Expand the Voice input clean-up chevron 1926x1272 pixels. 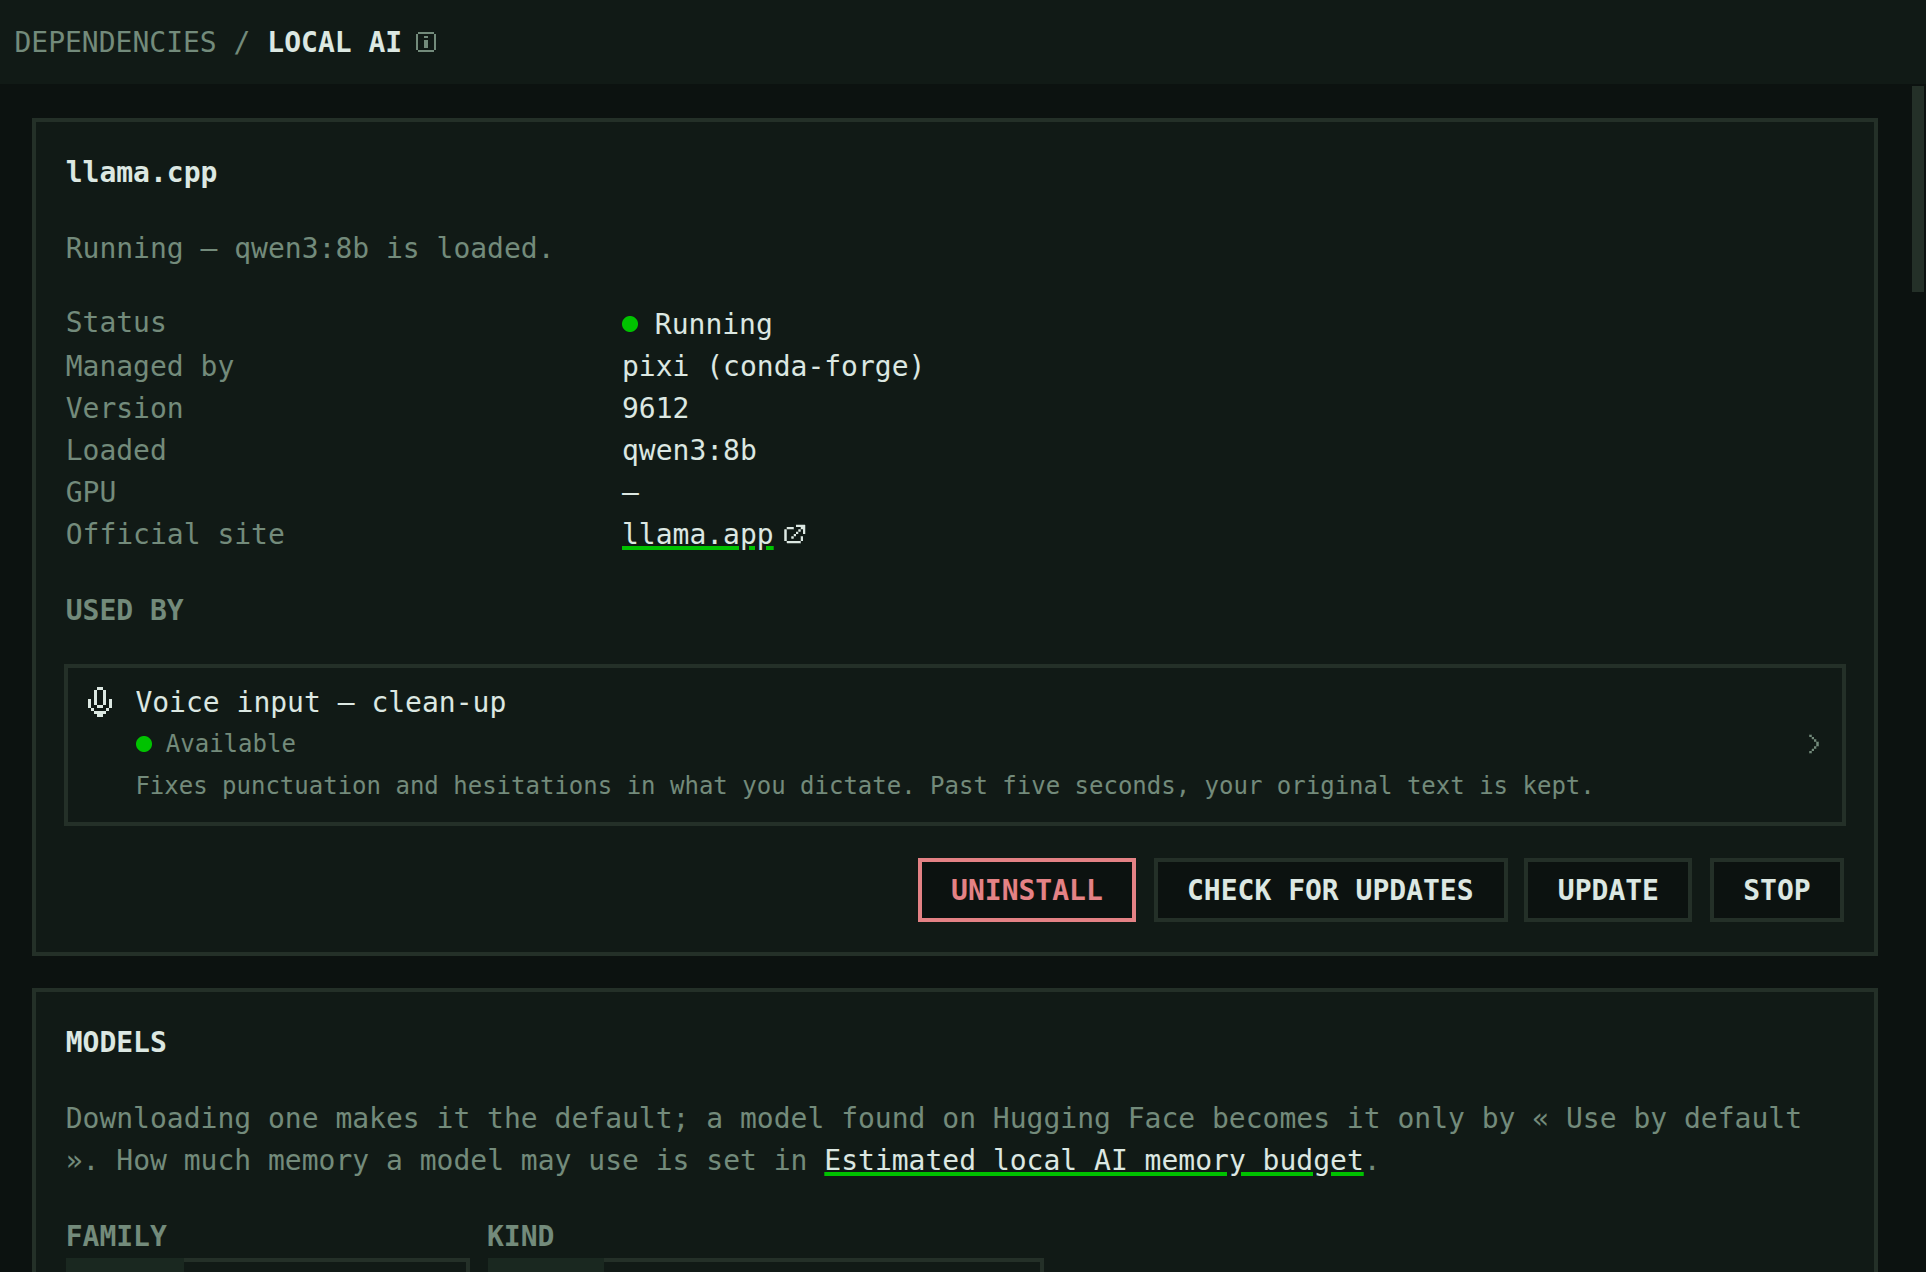[x=1813, y=744]
